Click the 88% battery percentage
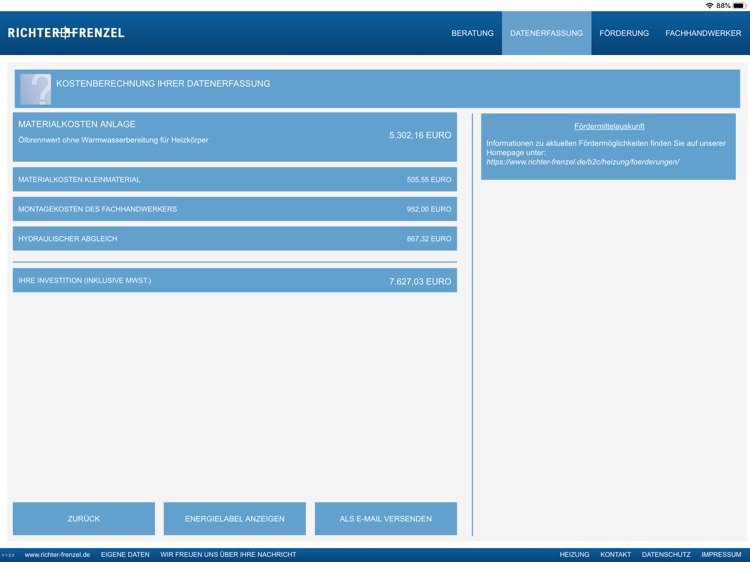 [723, 5]
